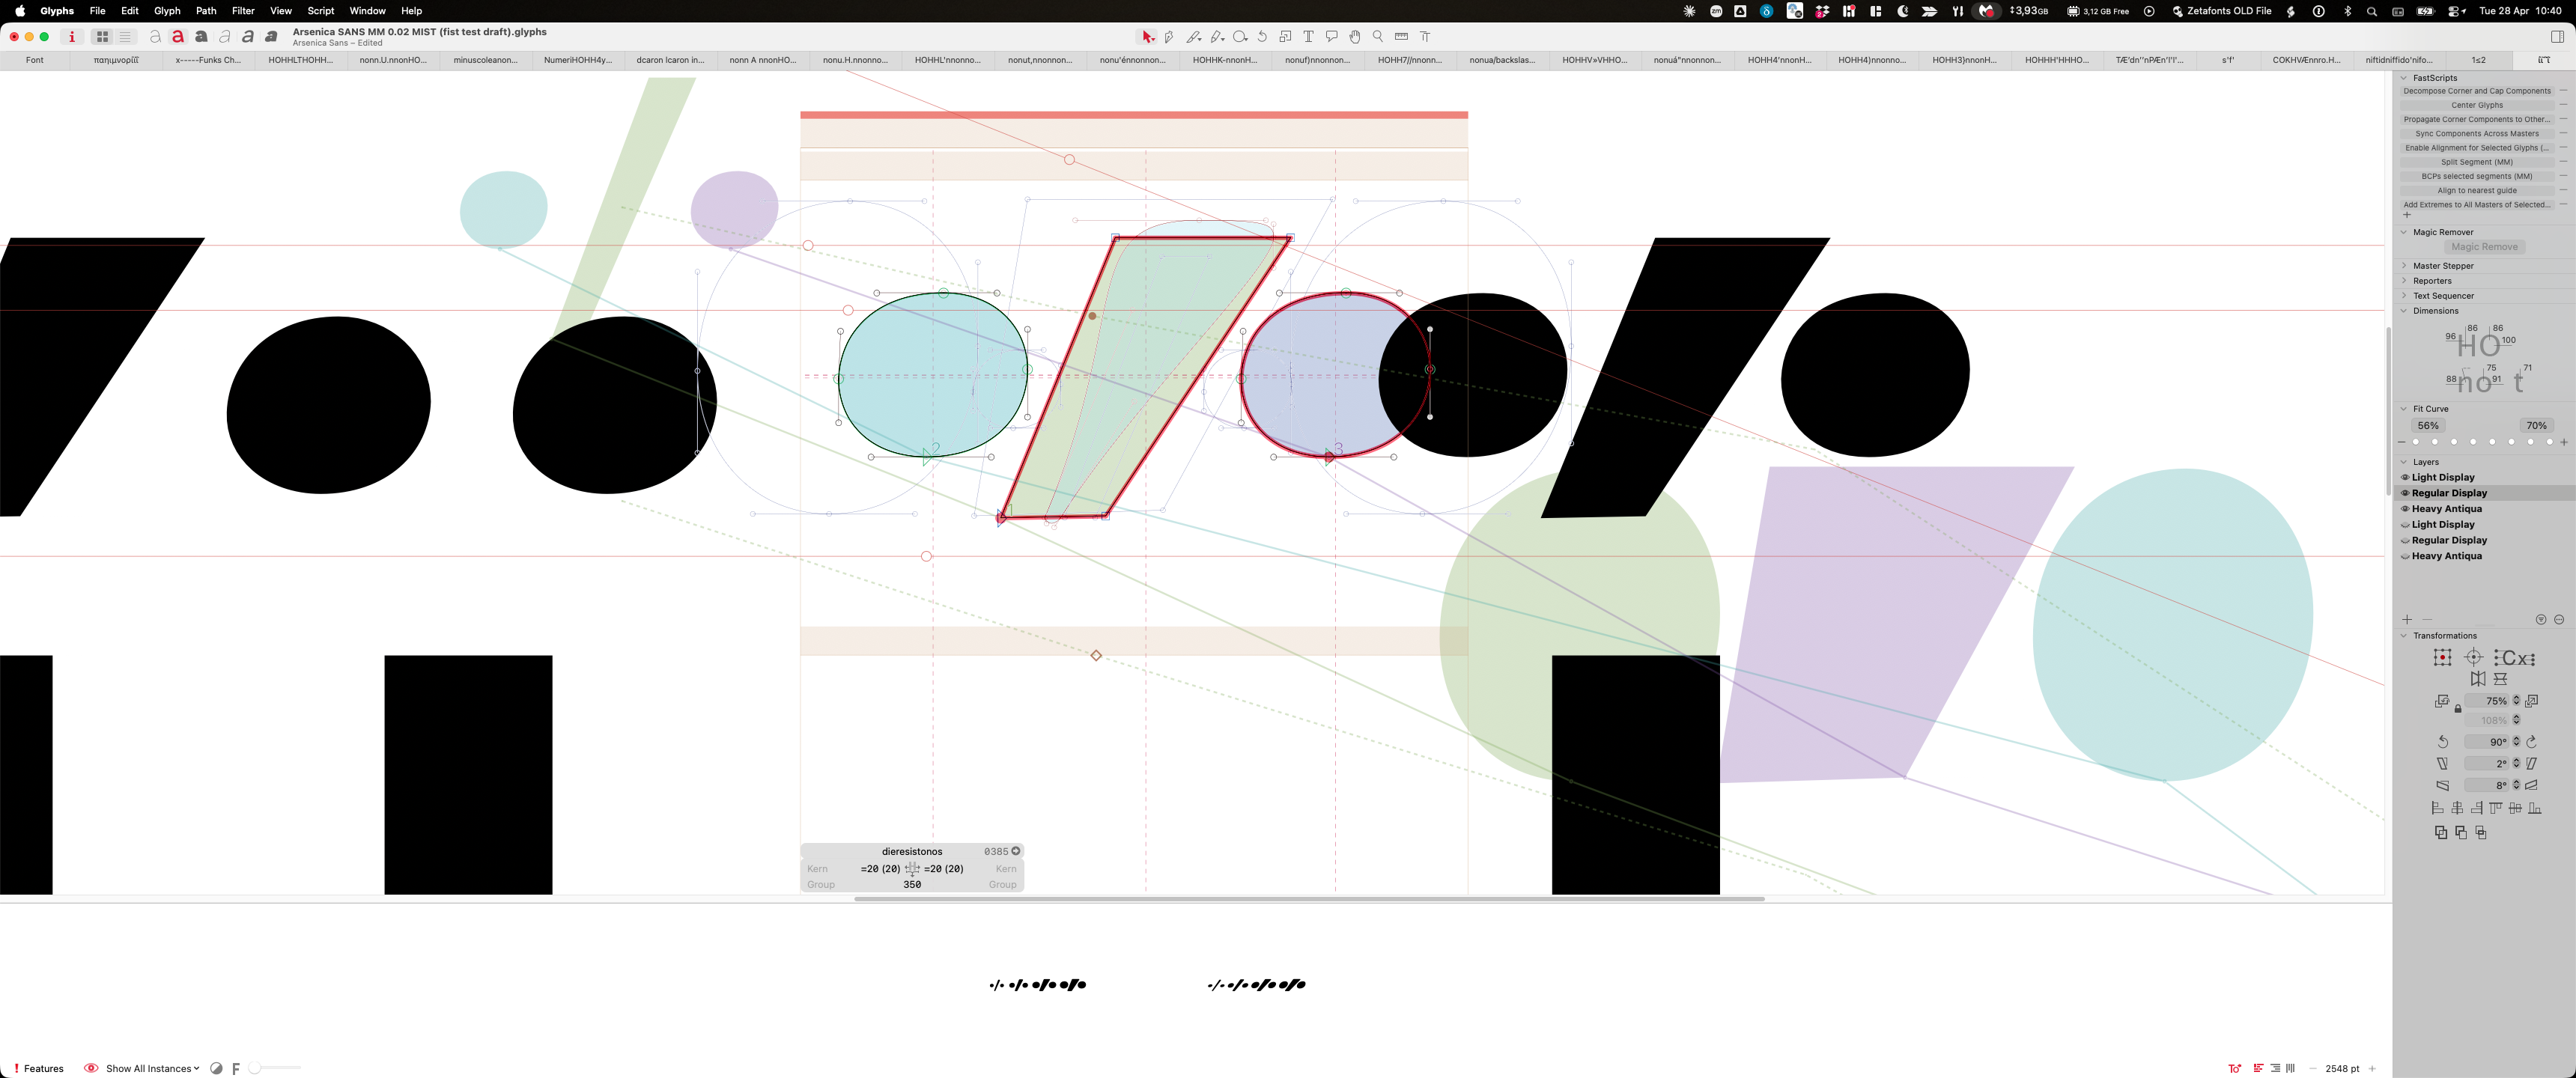Select the Draw (pen) tool

pyautogui.click(x=1169, y=37)
